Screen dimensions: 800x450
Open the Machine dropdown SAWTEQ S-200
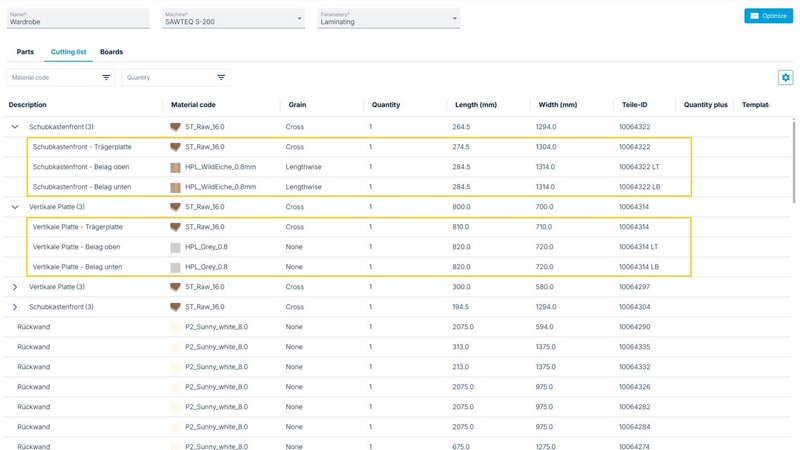point(231,18)
